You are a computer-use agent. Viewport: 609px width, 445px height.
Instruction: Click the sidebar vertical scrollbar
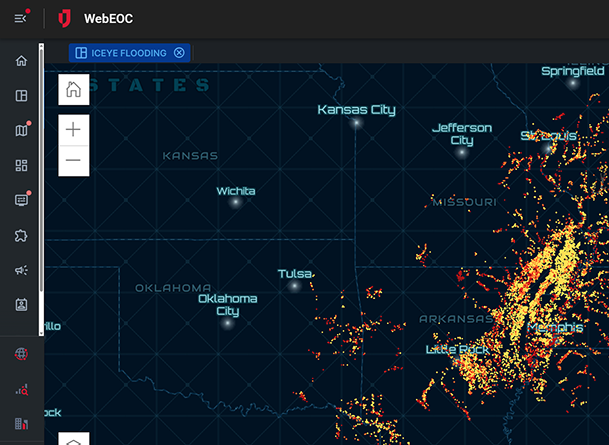41,190
